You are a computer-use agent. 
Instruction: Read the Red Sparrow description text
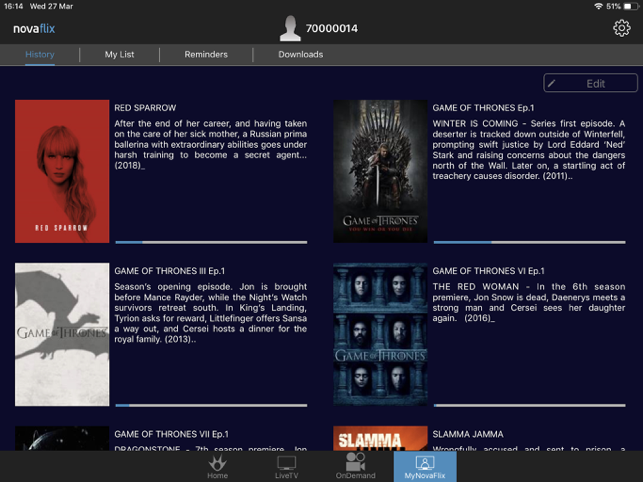coord(210,144)
